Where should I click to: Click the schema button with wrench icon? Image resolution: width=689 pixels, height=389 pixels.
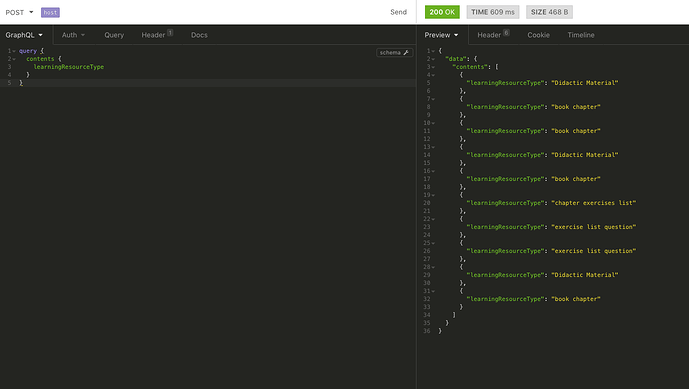(394, 53)
